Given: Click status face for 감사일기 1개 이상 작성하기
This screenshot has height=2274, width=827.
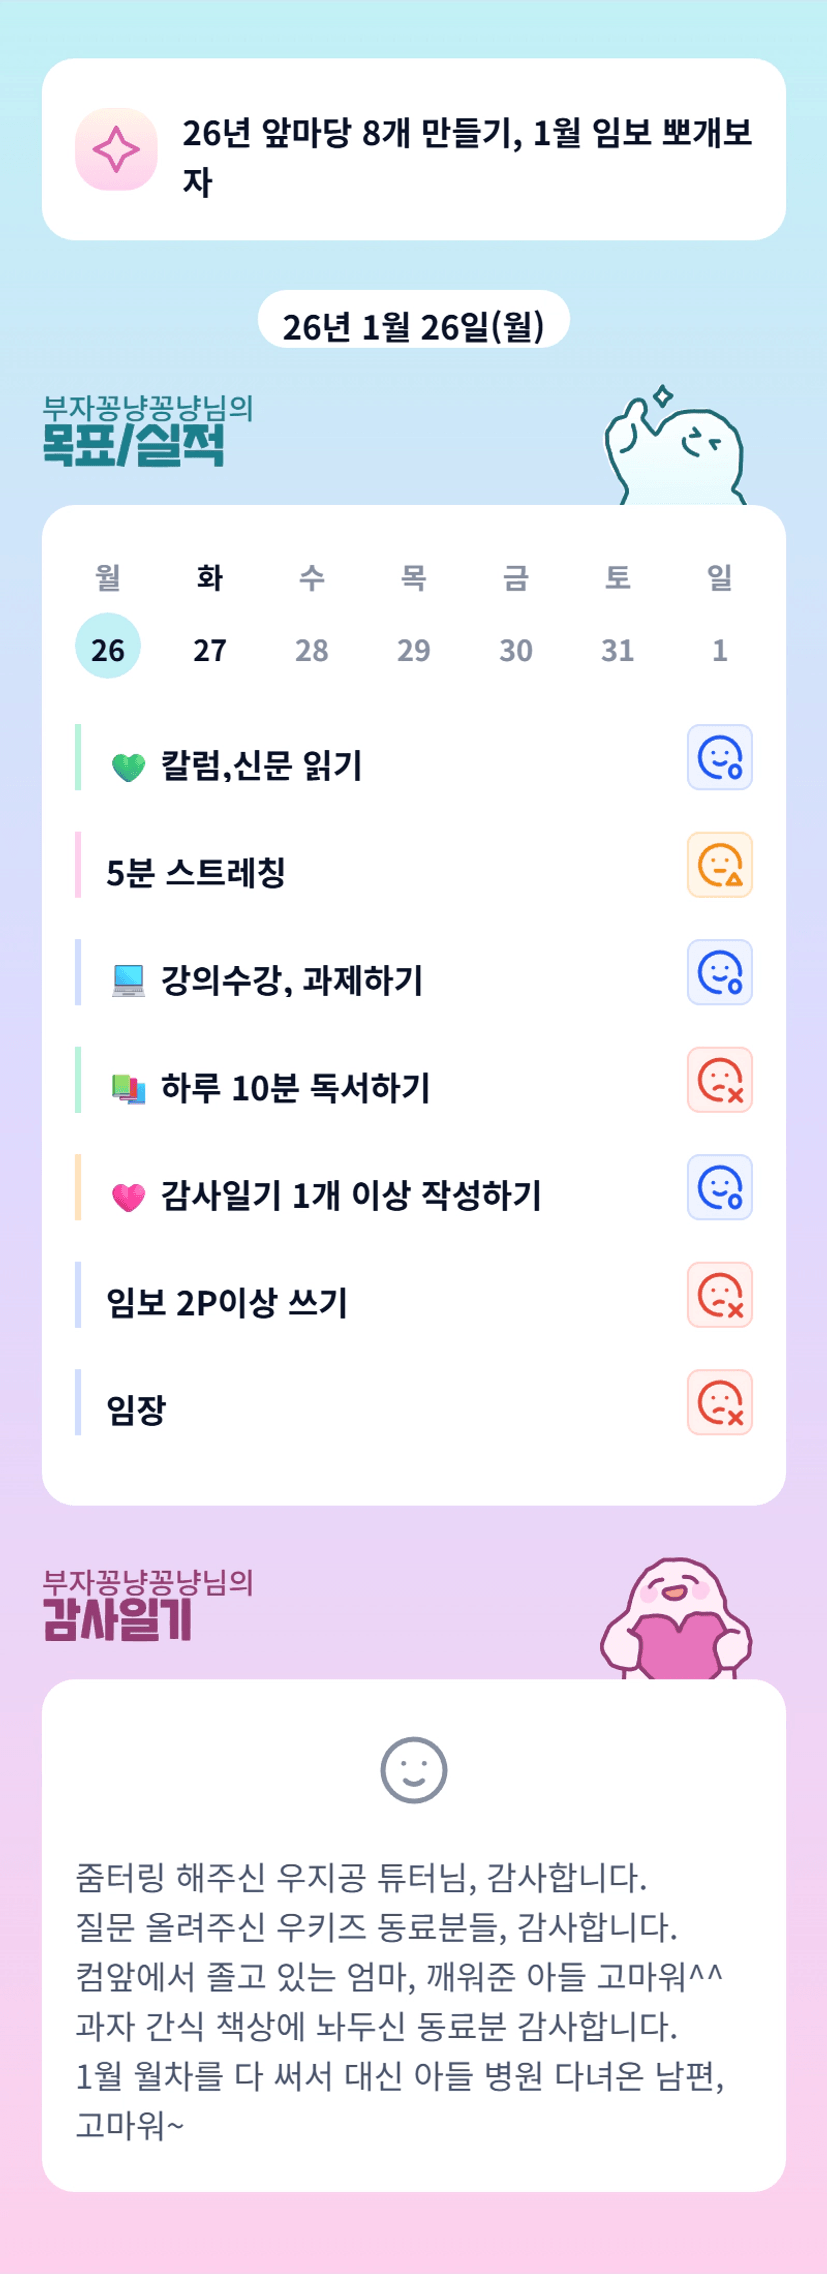Looking at the screenshot, I should (x=719, y=1187).
